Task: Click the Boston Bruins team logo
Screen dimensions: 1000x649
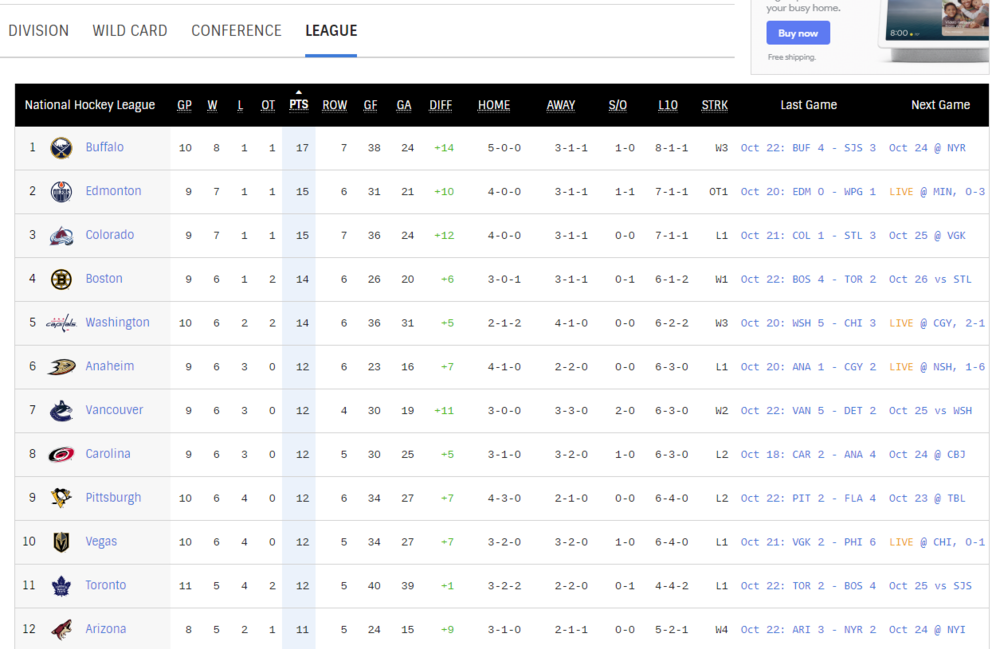Action: coord(61,279)
